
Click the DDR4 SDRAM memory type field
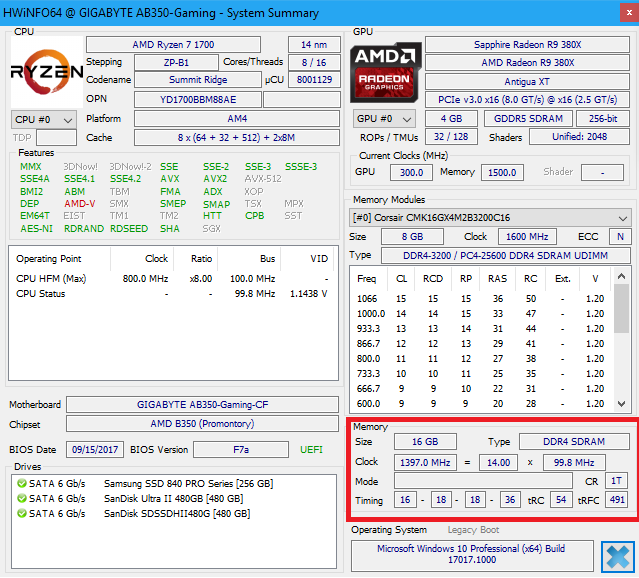(574, 442)
